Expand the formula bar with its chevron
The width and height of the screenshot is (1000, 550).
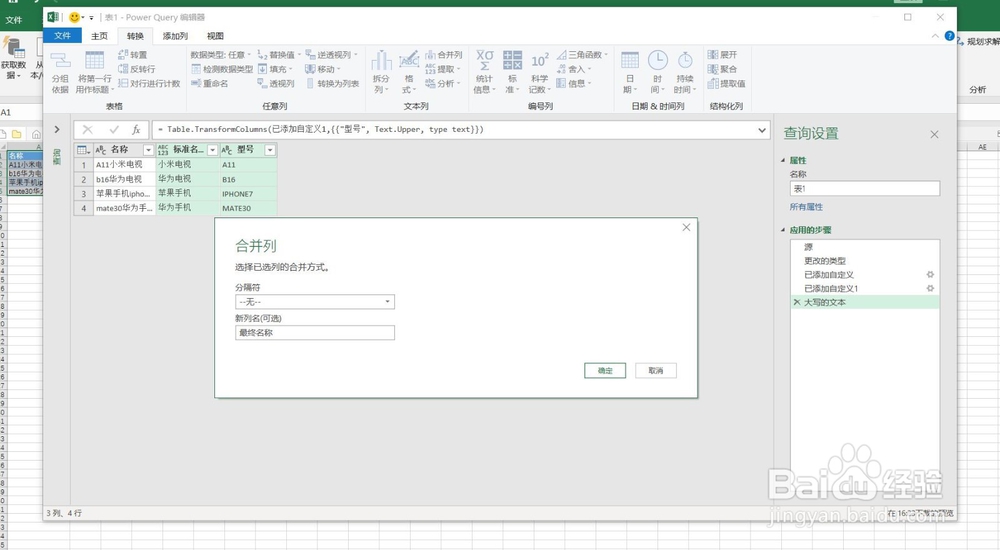[x=761, y=130]
